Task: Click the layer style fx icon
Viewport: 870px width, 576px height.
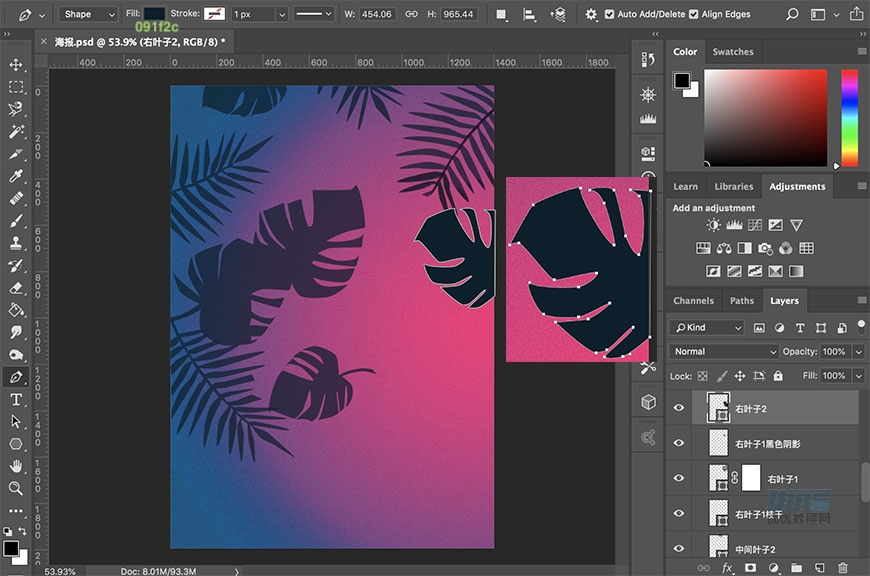Action: (x=727, y=568)
